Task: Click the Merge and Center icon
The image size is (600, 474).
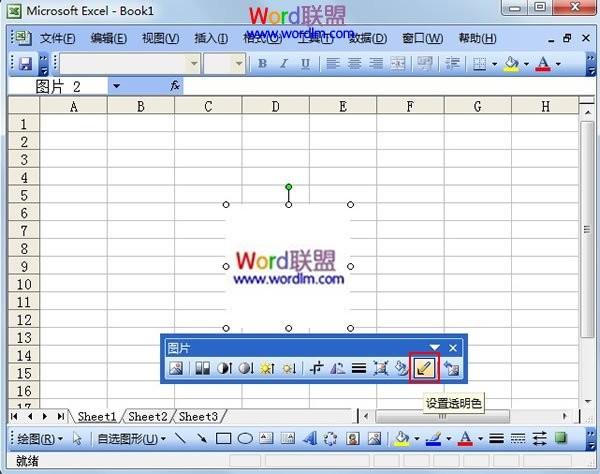Action: (x=398, y=64)
